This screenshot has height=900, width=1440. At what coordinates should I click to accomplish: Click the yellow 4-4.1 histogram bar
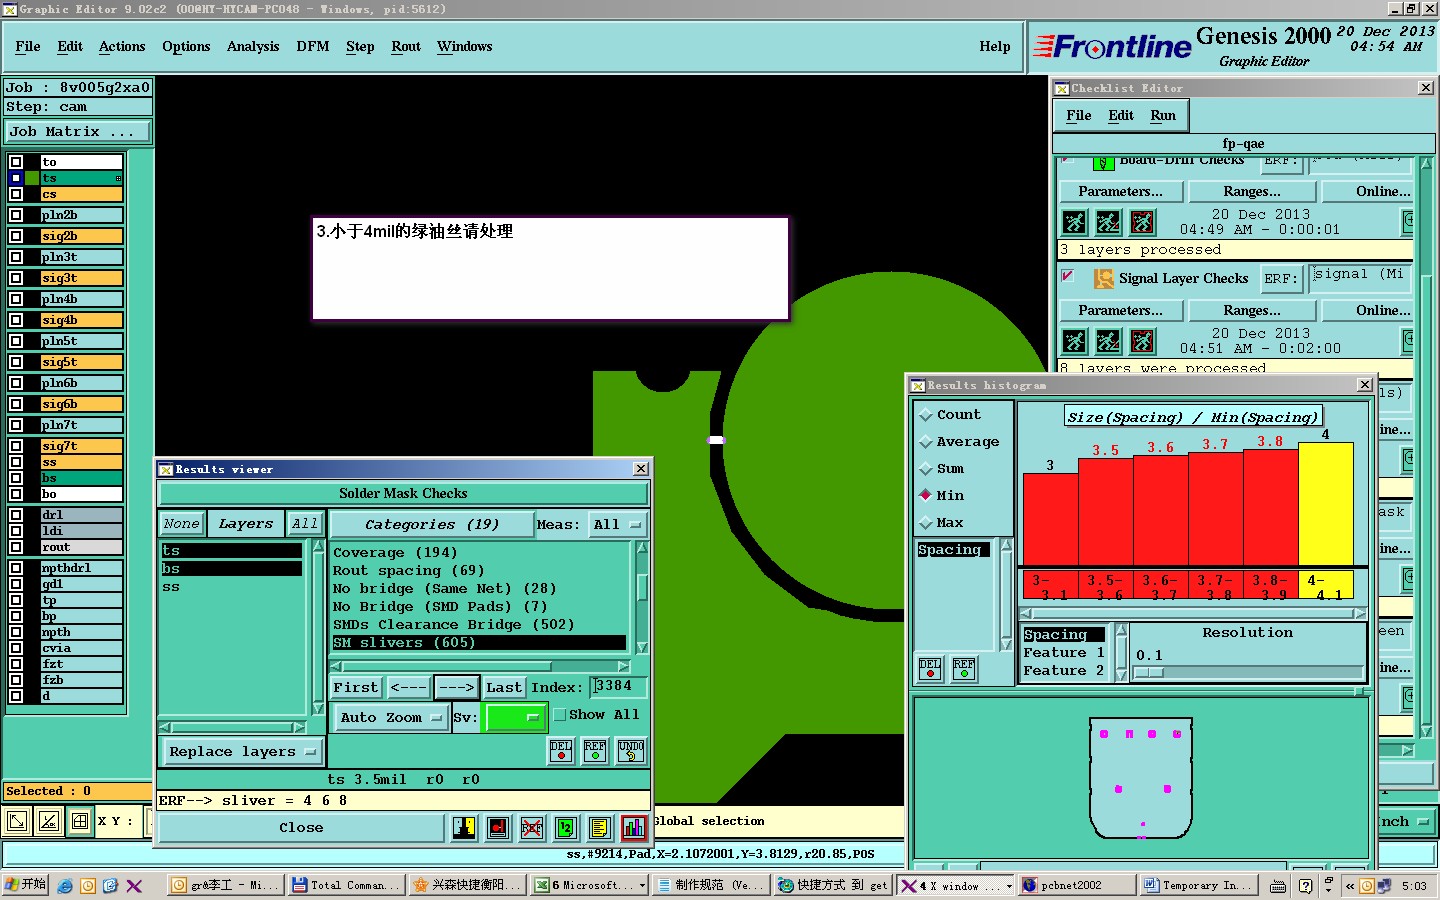[1325, 504]
